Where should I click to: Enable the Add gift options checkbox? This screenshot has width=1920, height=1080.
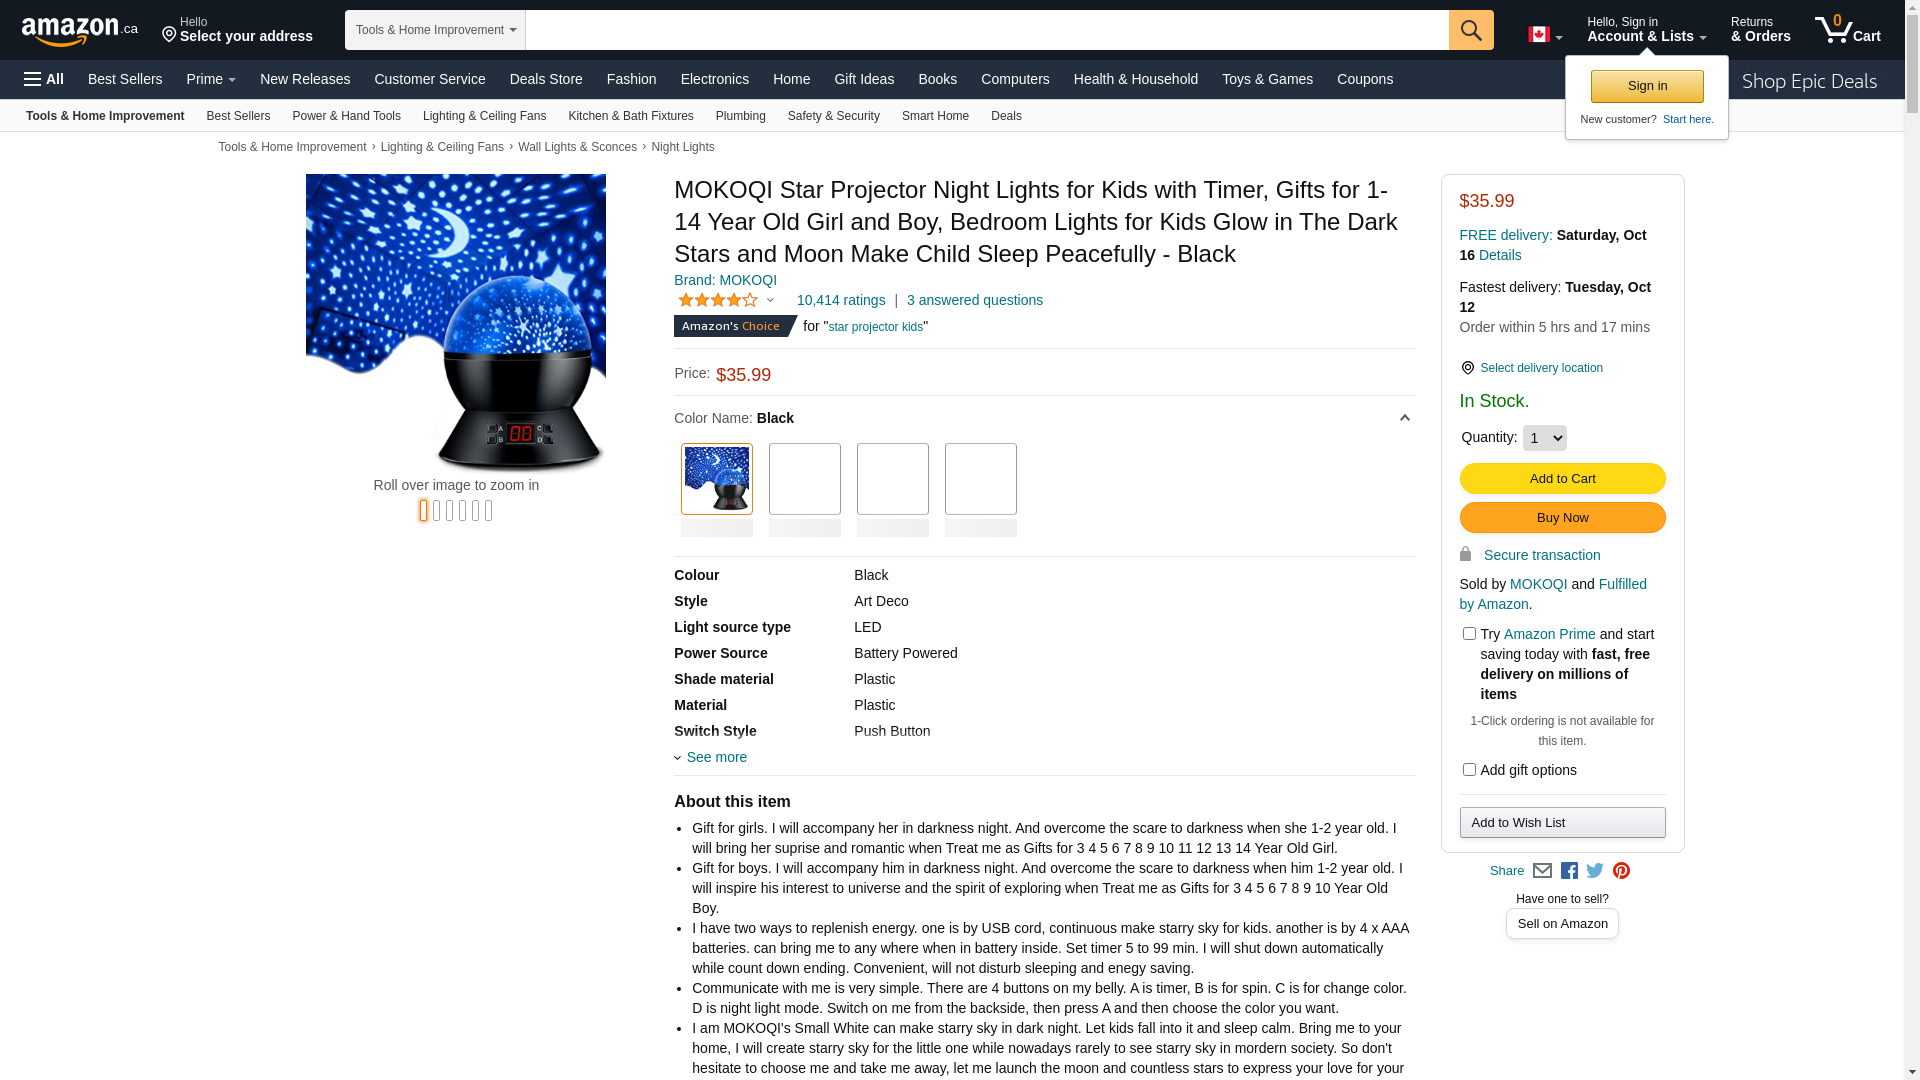[x=1469, y=770]
